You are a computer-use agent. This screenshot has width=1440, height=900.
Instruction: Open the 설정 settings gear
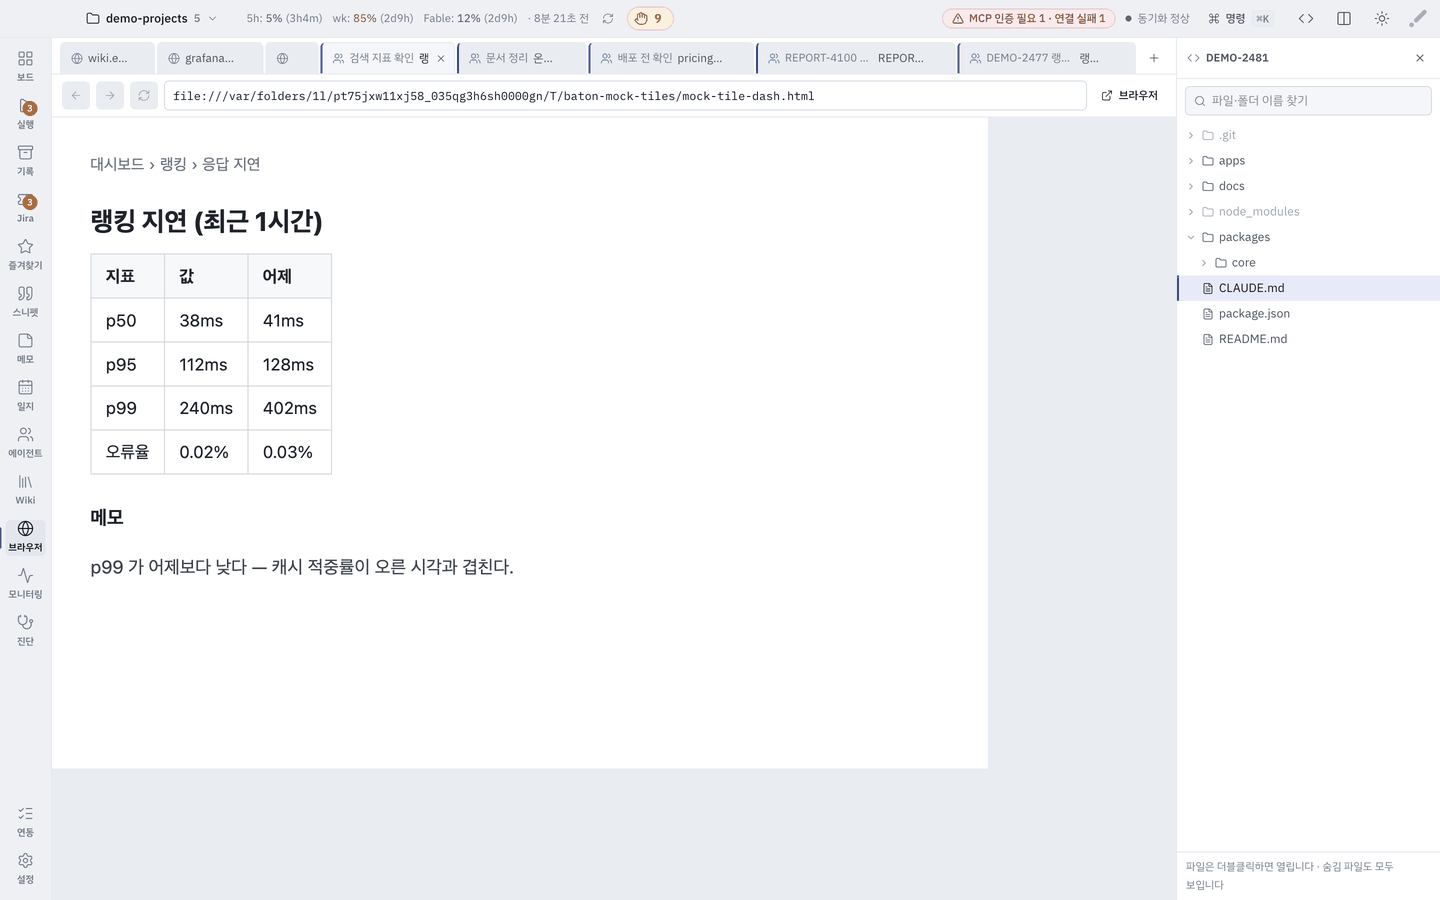[x=25, y=868]
